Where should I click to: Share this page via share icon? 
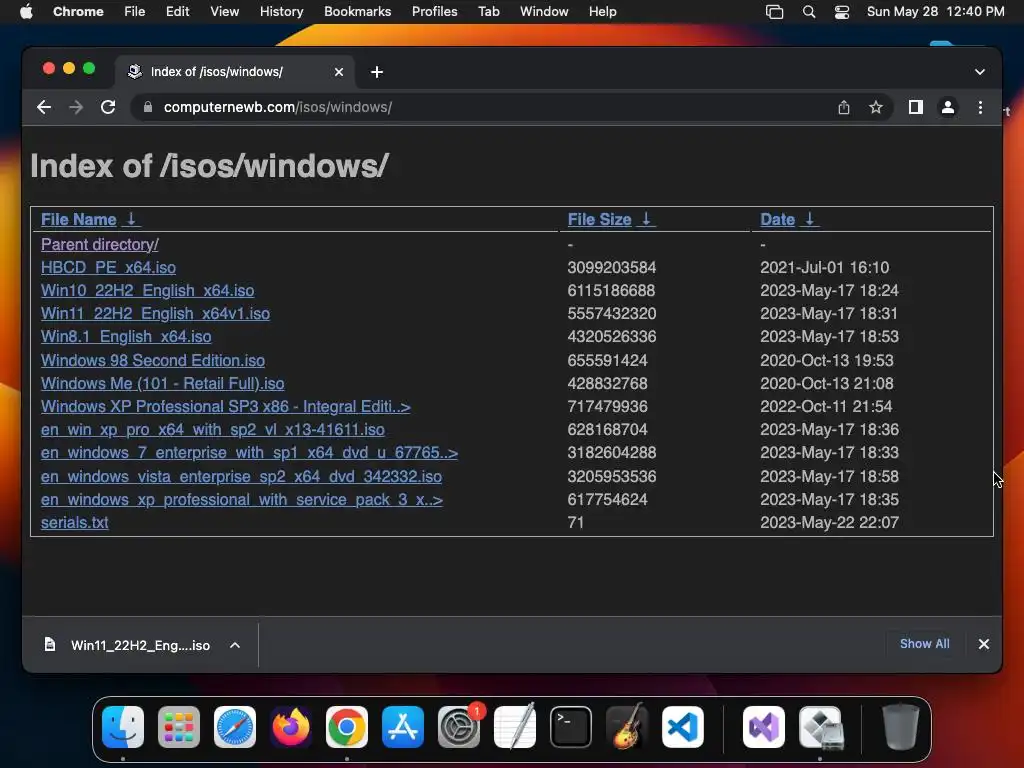tap(844, 107)
